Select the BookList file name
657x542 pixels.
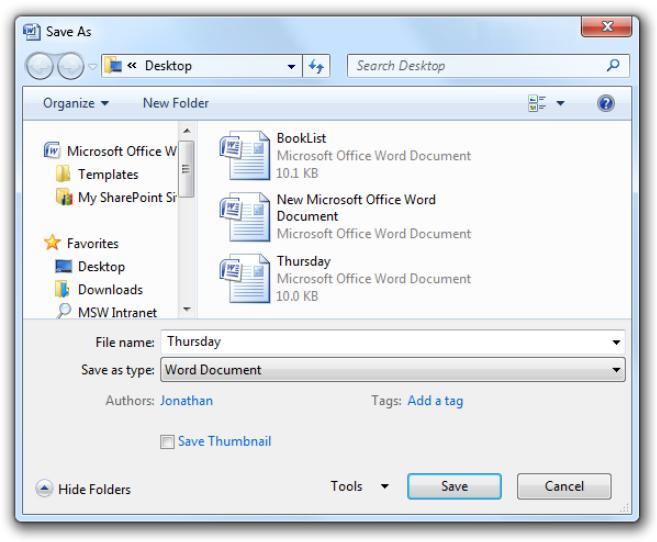point(301,138)
